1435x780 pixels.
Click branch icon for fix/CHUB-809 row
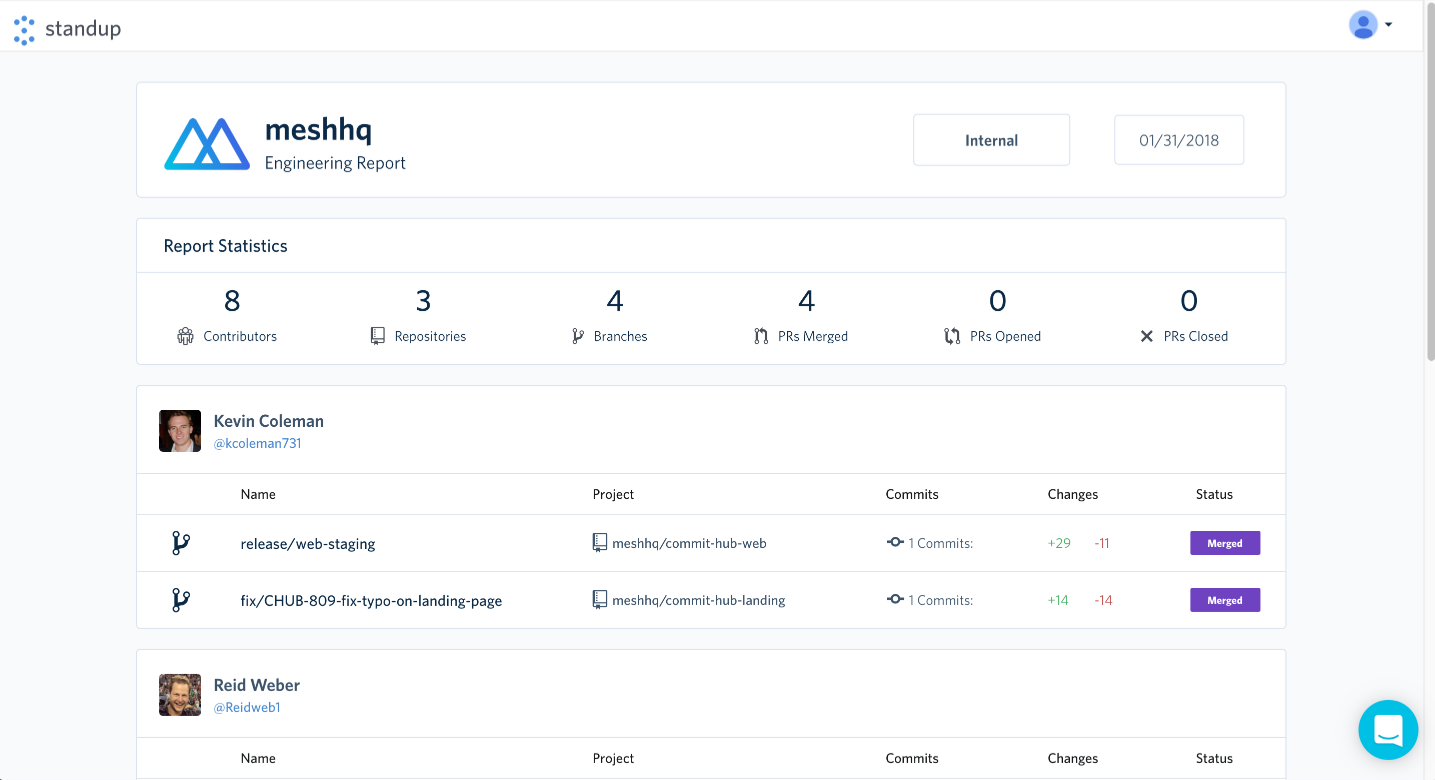(181, 600)
